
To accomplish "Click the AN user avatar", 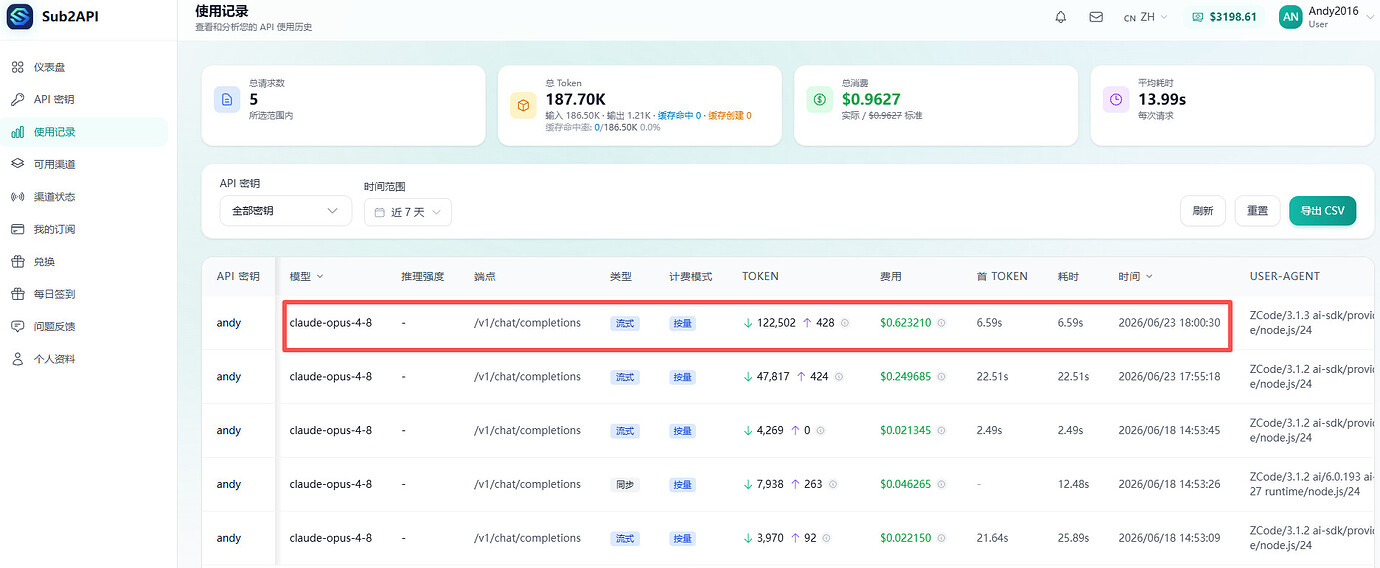I will 1291,17.
